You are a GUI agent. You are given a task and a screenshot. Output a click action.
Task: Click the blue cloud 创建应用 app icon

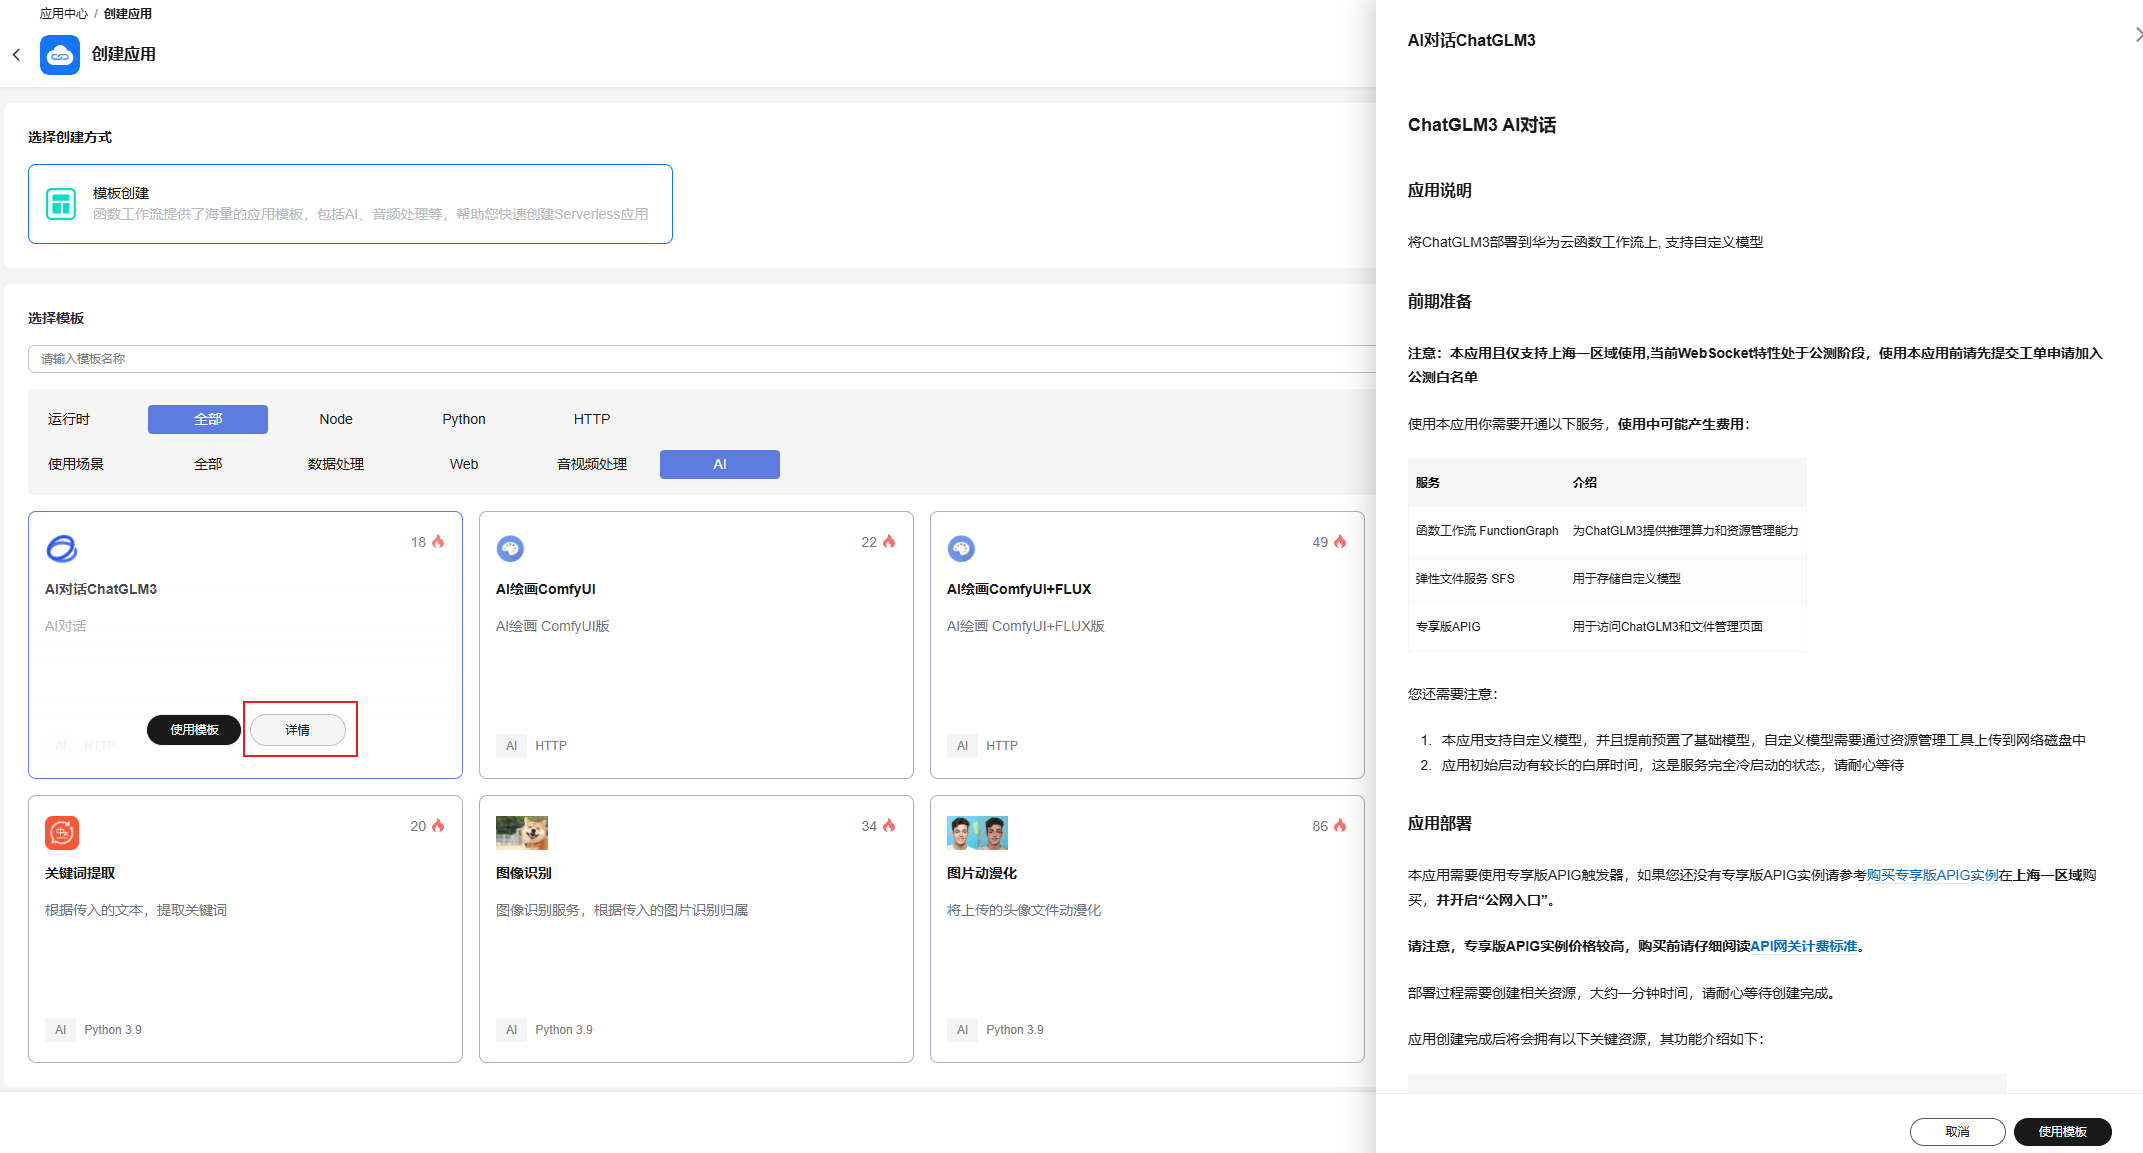point(60,55)
